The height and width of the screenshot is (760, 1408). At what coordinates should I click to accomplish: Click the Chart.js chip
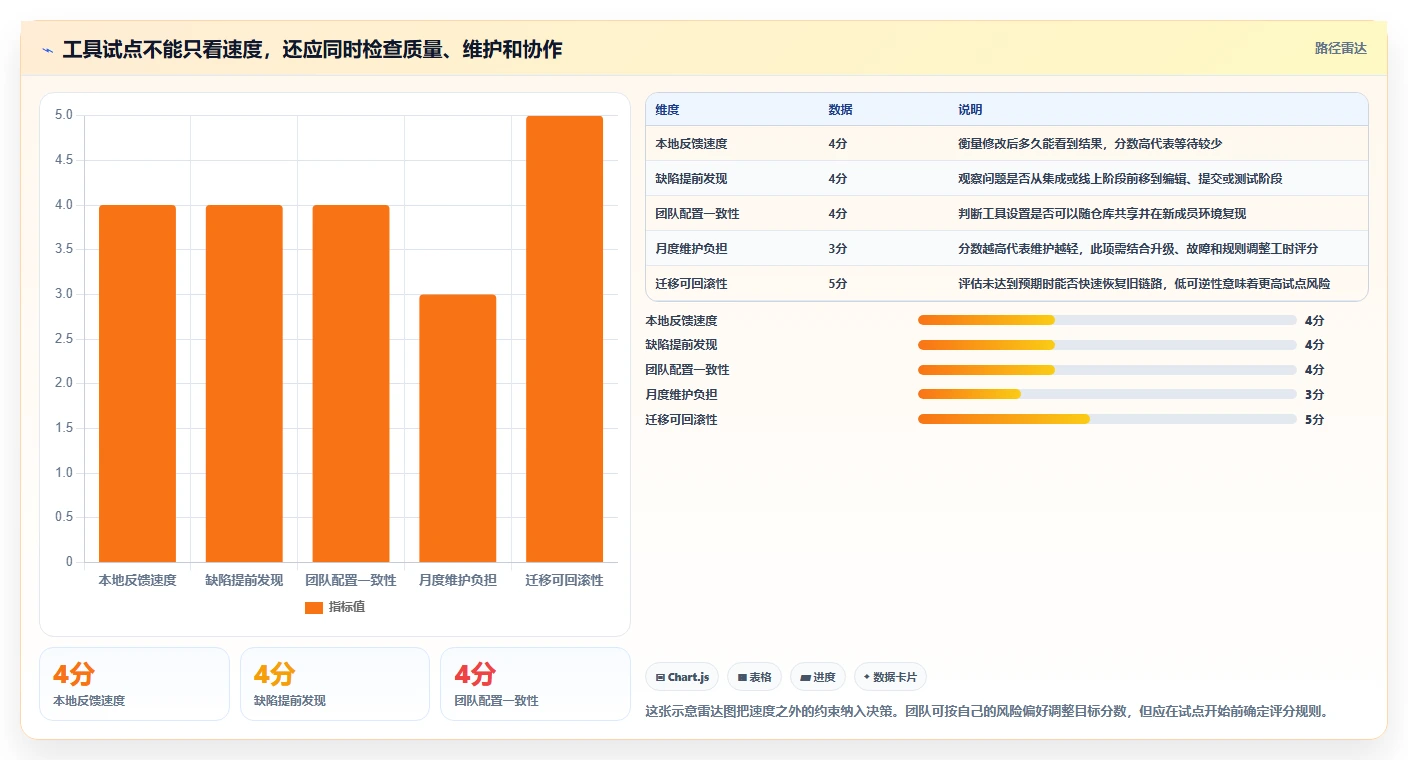point(682,677)
